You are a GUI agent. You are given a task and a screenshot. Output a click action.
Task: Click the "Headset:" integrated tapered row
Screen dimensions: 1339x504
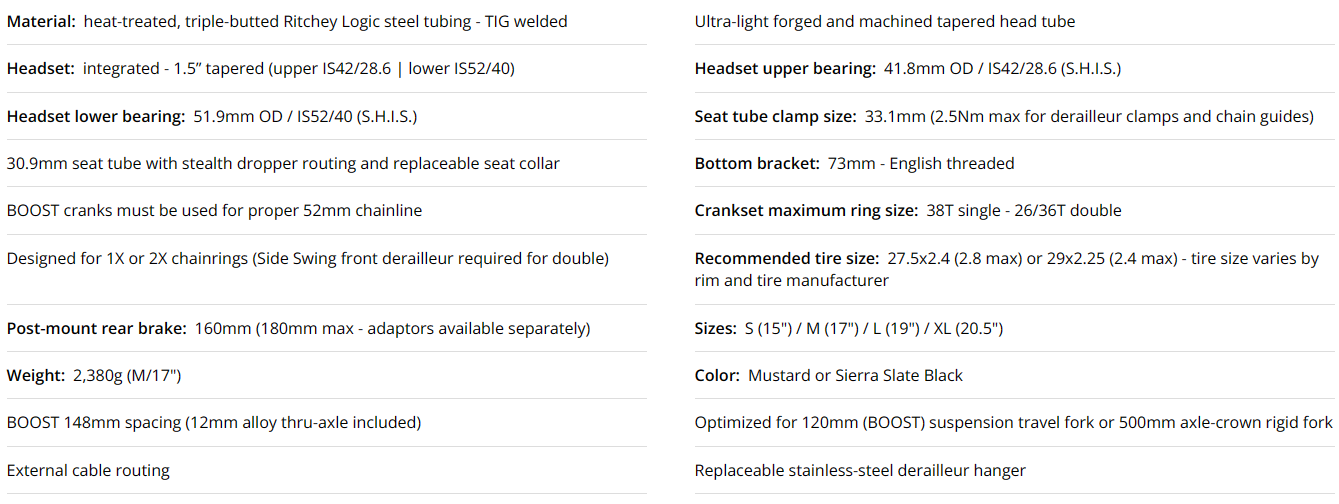coord(261,68)
